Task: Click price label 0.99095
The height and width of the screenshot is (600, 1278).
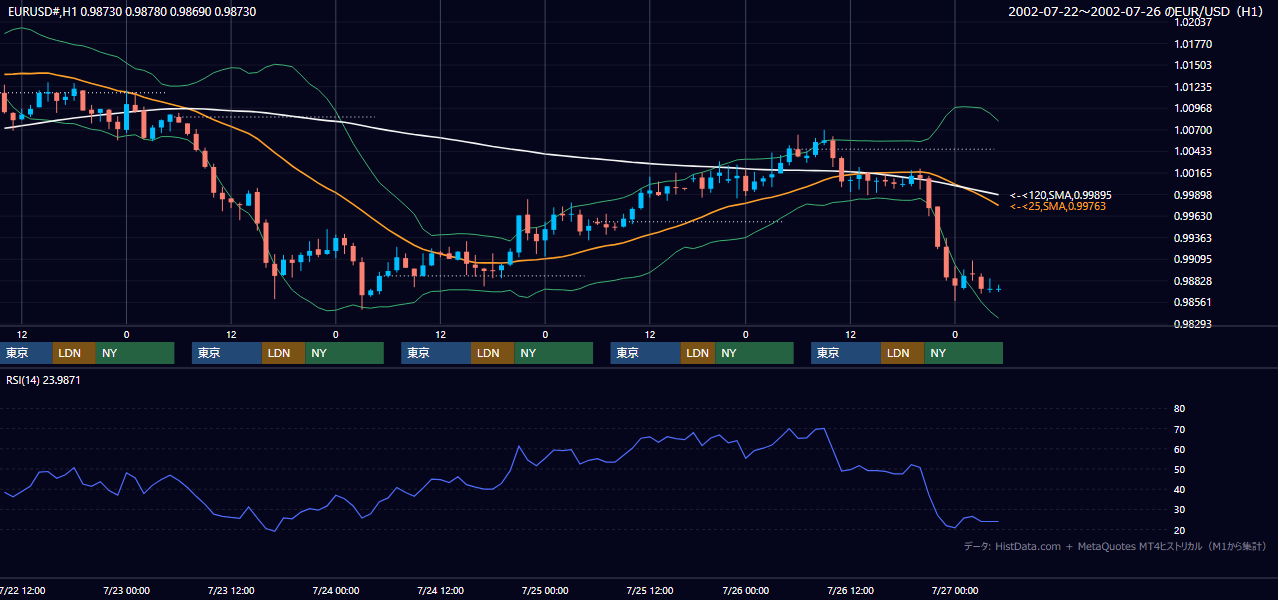Action: coord(1193,259)
